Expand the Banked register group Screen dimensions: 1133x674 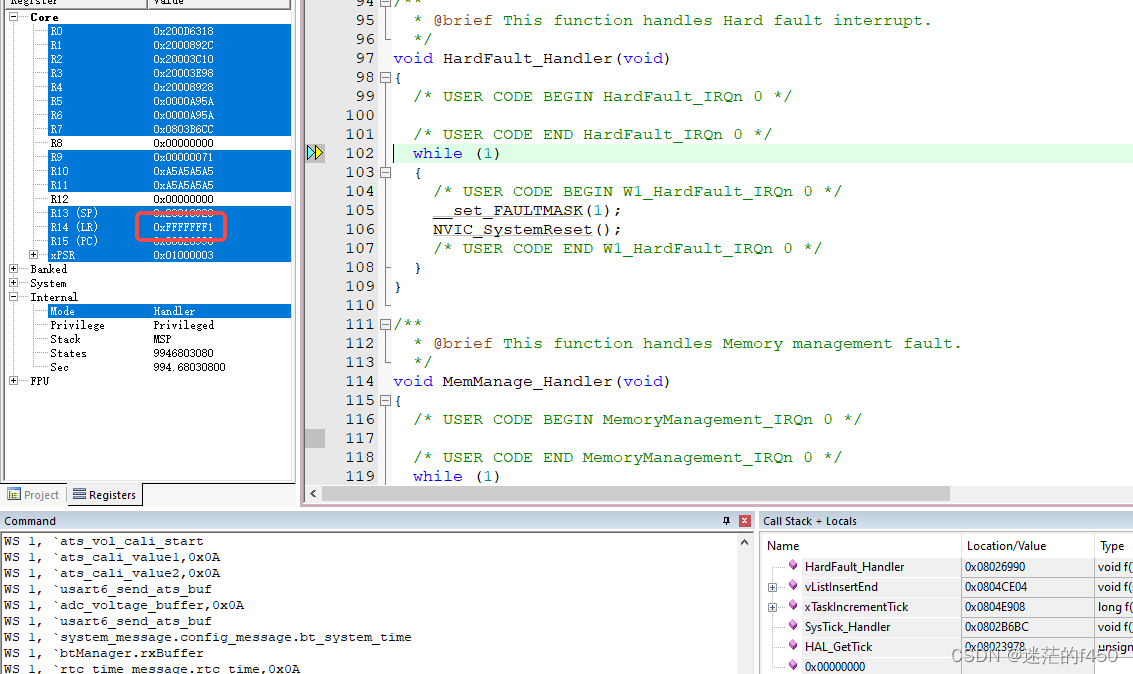click(13, 269)
